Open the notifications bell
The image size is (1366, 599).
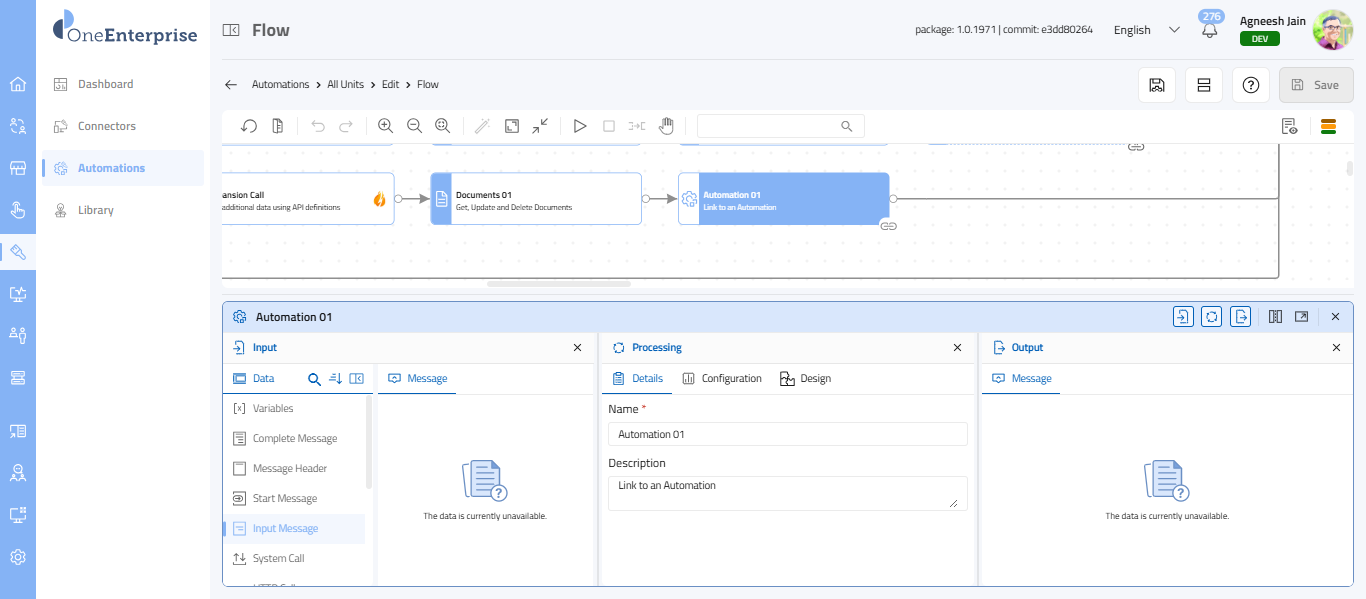click(x=1210, y=30)
